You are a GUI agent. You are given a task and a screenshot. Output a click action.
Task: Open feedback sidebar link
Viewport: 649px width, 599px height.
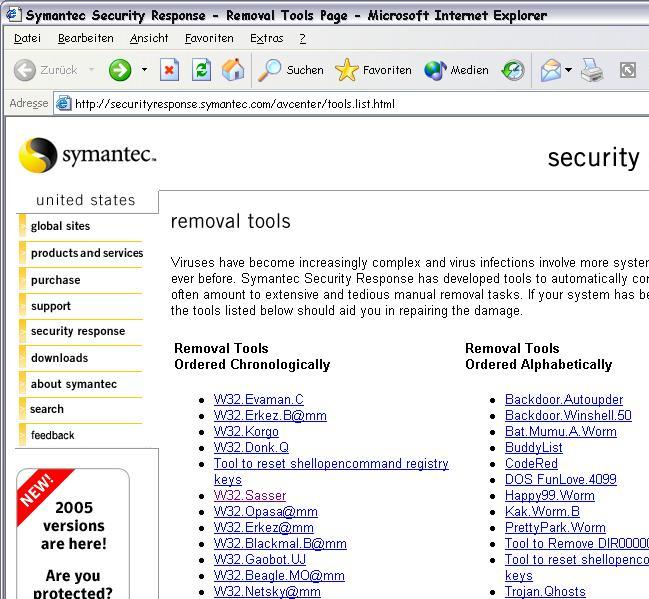point(53,435)
